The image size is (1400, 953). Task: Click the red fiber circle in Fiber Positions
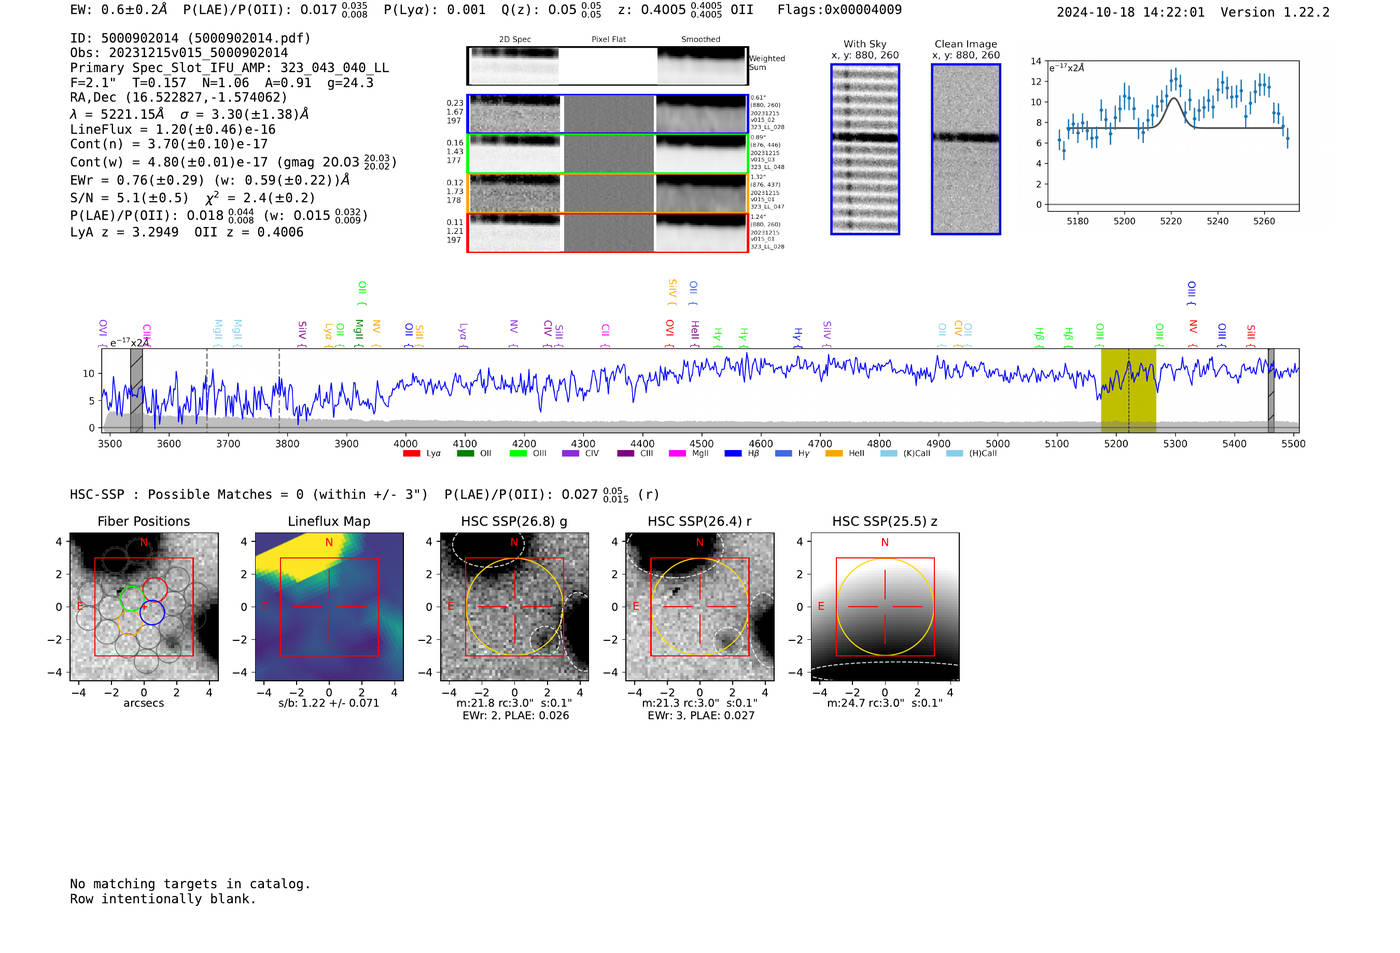(154, 590)
